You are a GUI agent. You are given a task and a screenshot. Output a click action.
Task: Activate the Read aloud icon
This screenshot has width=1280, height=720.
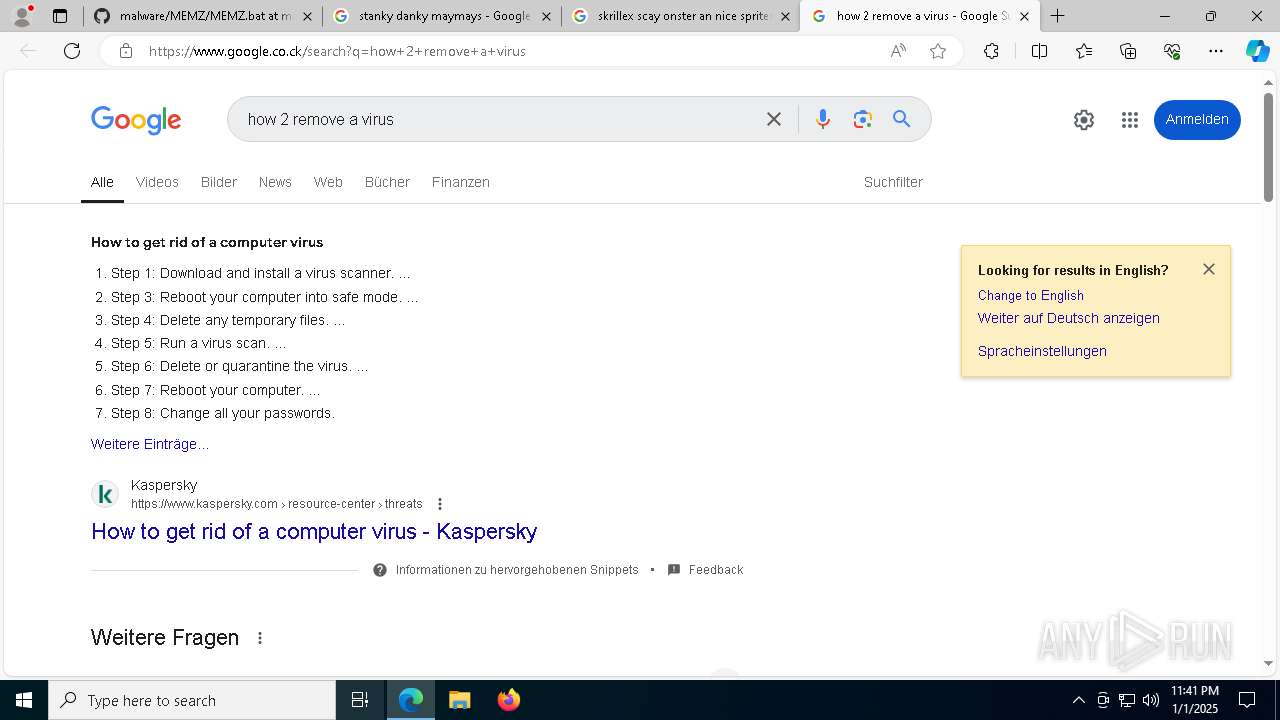(898, 51)
